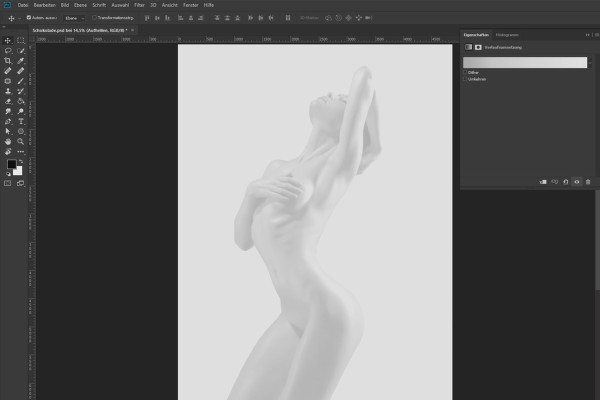The width and height of the screenshot is (600, 400).
Task: Select the Paint Bucket tool
Action: click(x=21, y=101)
